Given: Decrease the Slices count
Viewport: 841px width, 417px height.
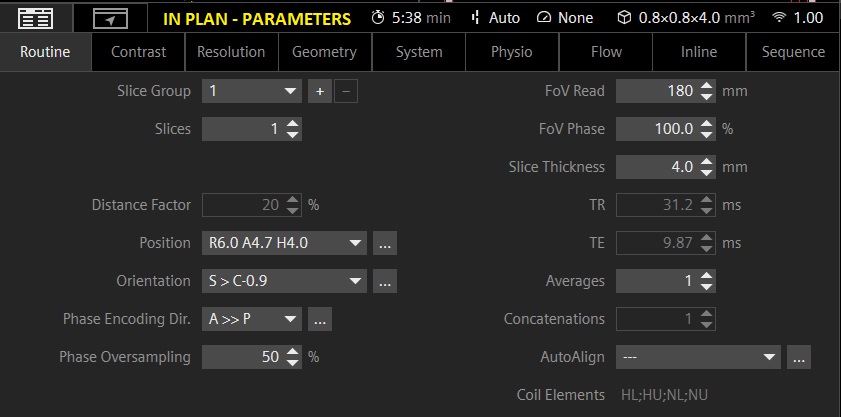Looking at the screenshot, I should (x=292, y=135).
